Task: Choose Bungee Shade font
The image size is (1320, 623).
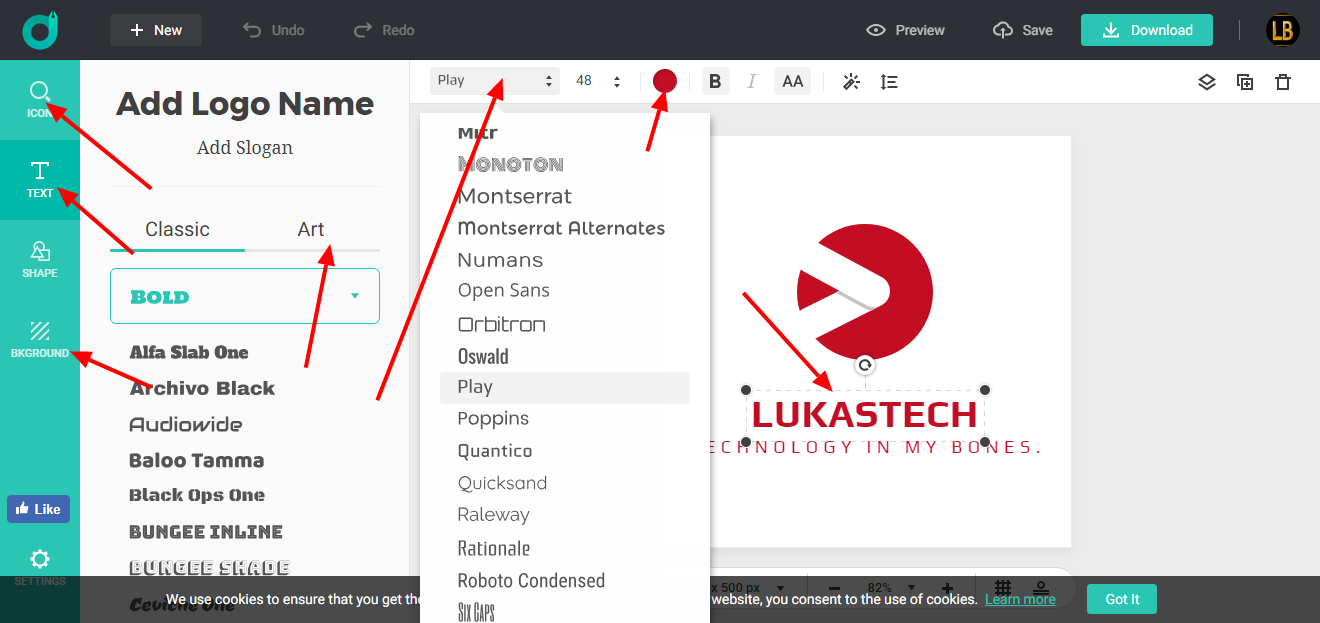Action: [209, 567]
